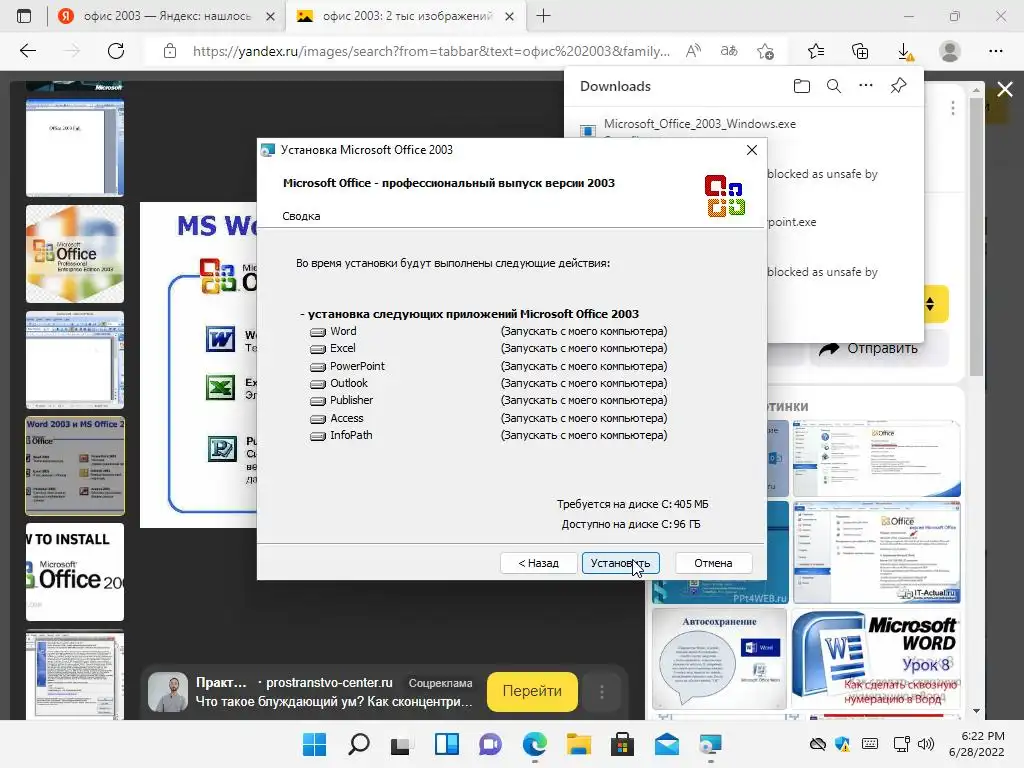This screenshot has width=1024, height=768.
Task: Click the vertical scrollbar of the image sidebar
Action: point(976,235)
